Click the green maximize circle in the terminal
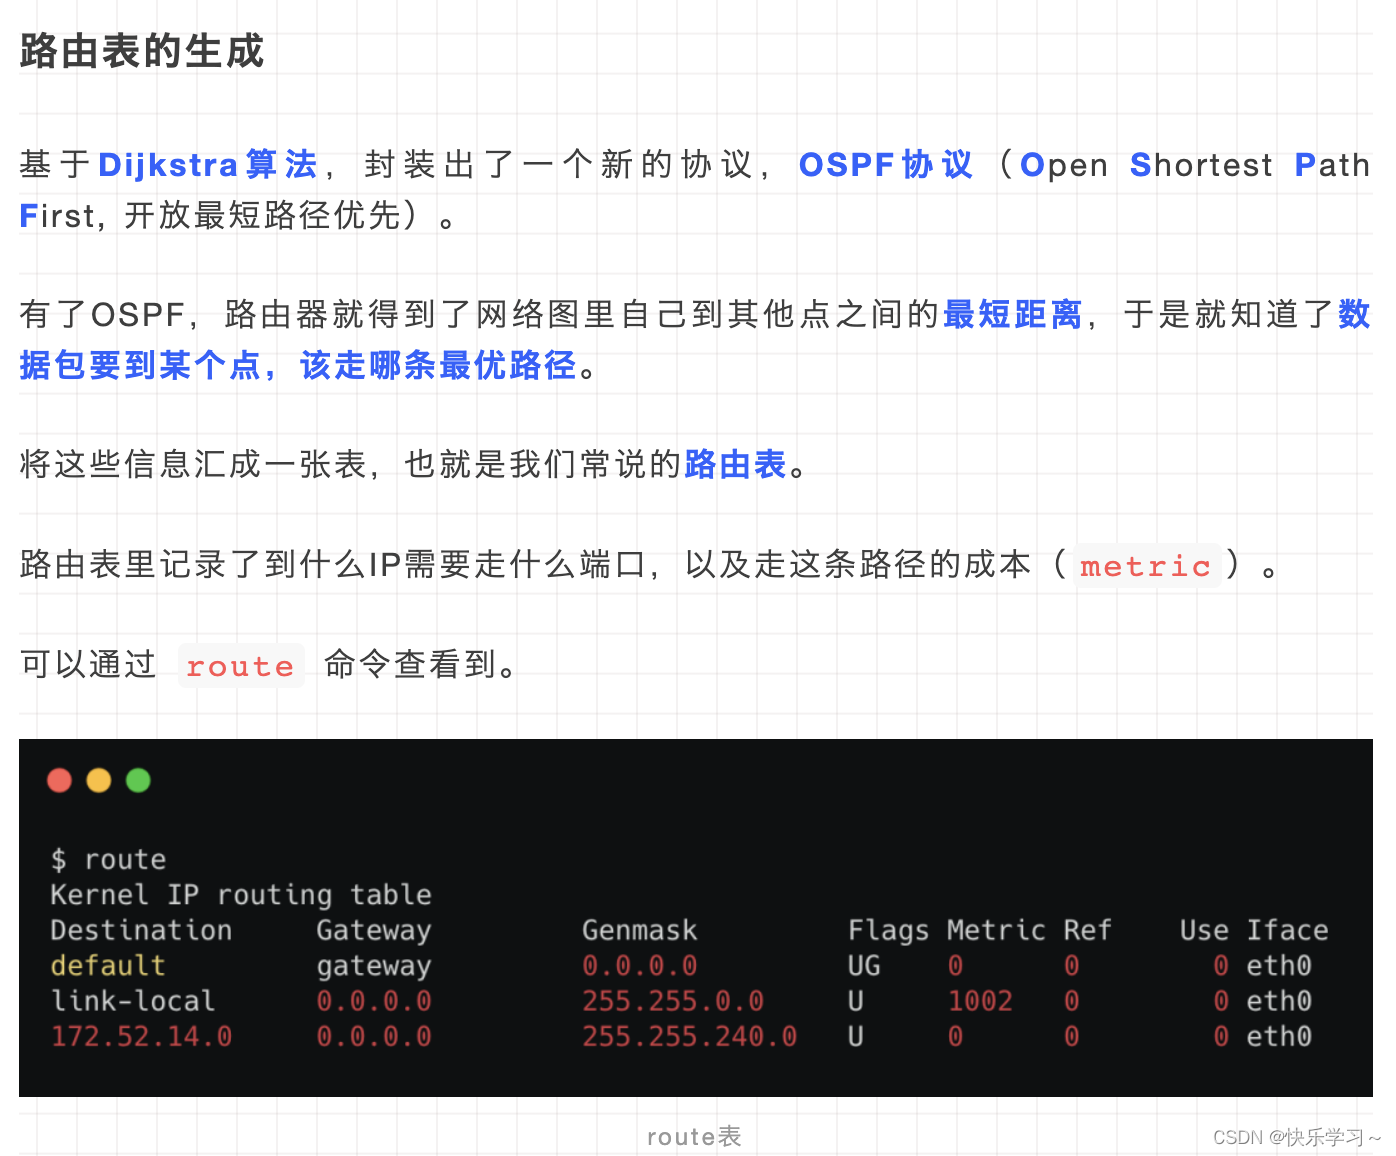This screenshot has width=1396, height=1156. pos(138,780)
